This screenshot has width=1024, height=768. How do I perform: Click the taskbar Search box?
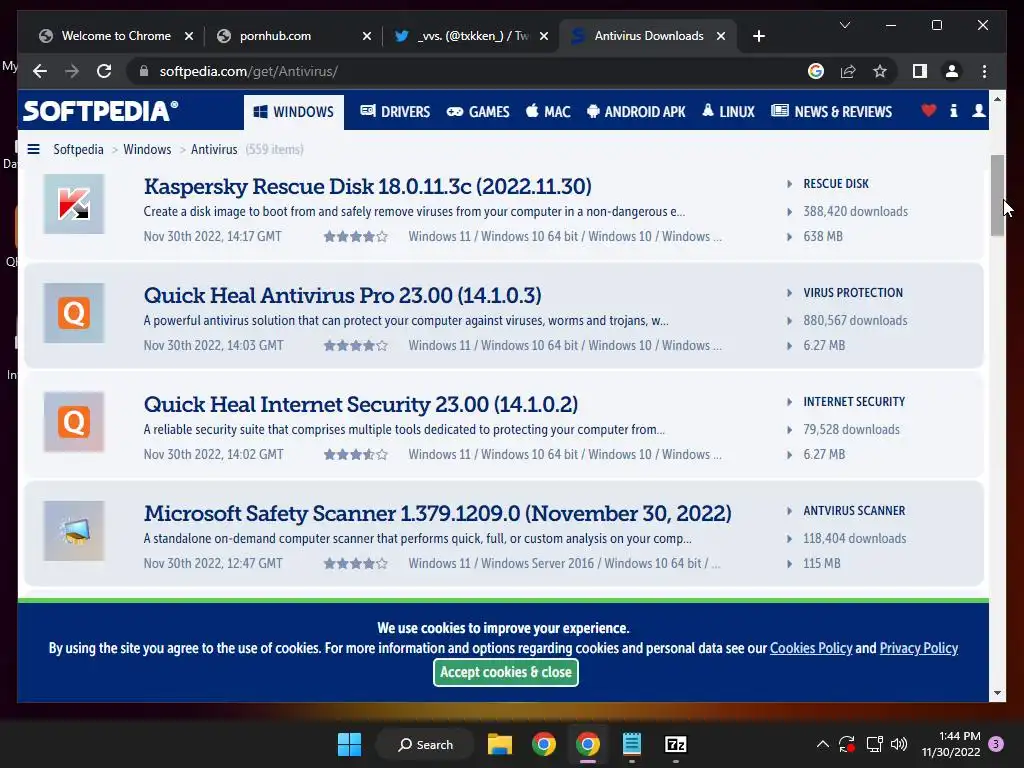point(424,744)
